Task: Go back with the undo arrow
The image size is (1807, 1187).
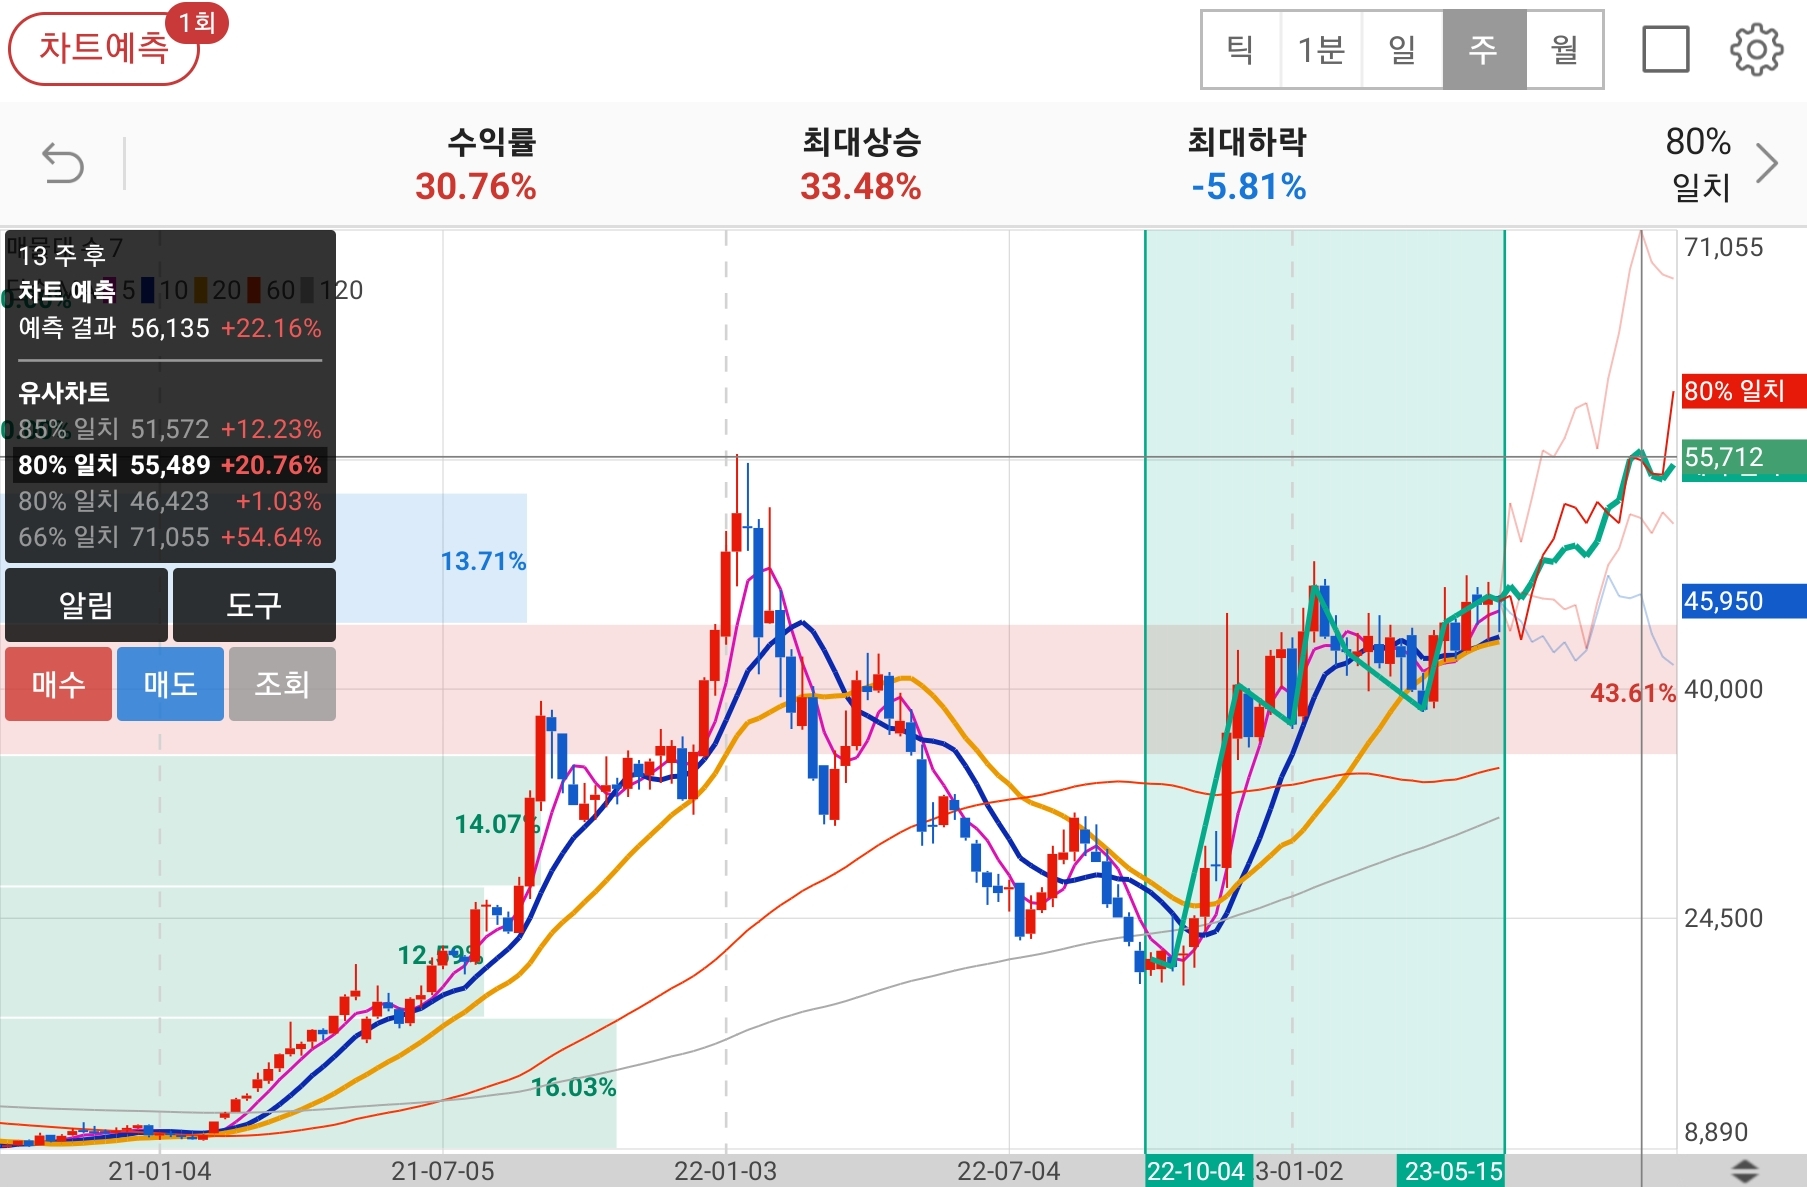Action: (63, 163)
